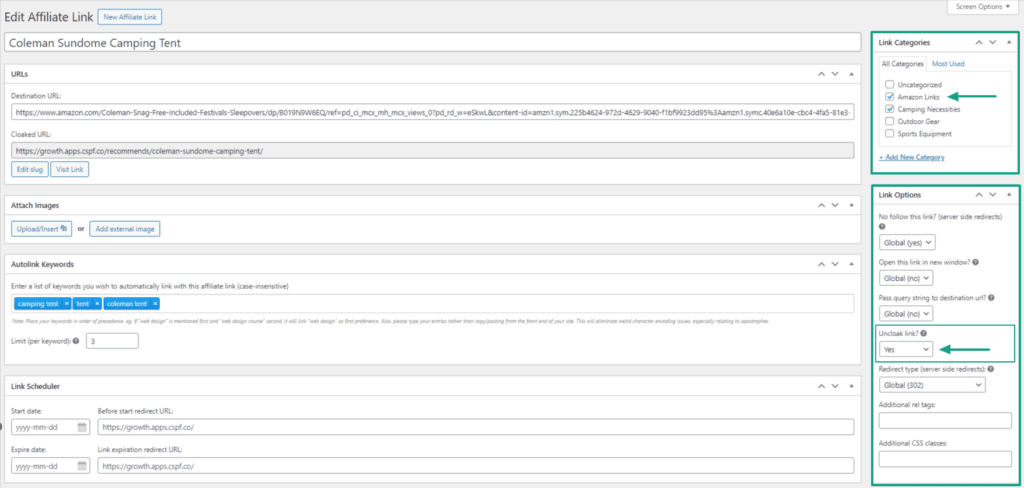1024x488 pixels.
Task: Switch to the Most Used tab
Action: point(950,64)
